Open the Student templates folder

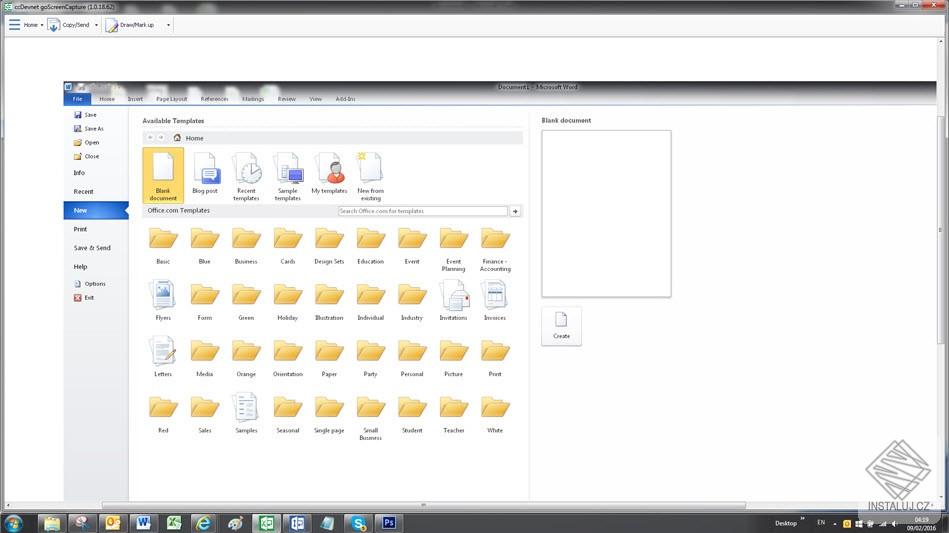click(412, 414)
